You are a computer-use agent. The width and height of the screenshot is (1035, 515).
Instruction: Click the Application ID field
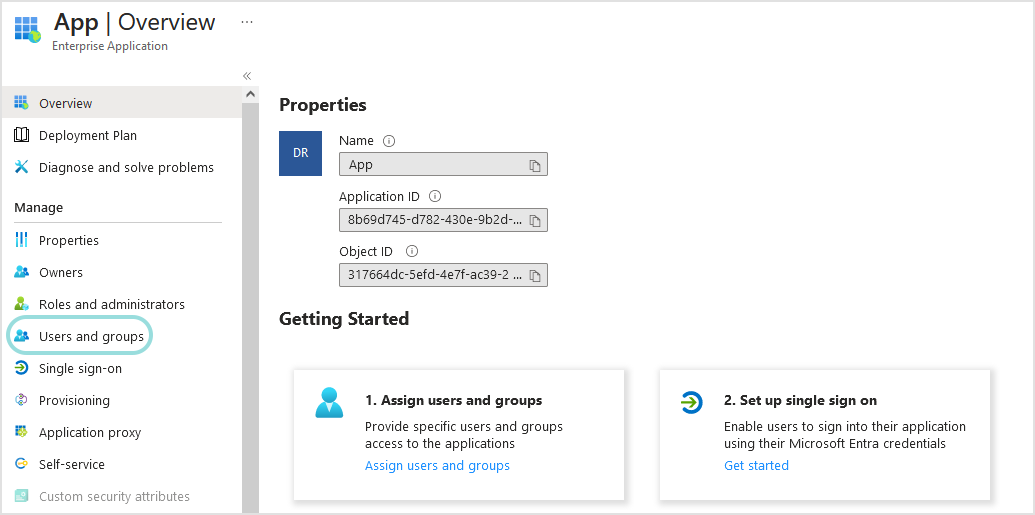click(443, 220)
